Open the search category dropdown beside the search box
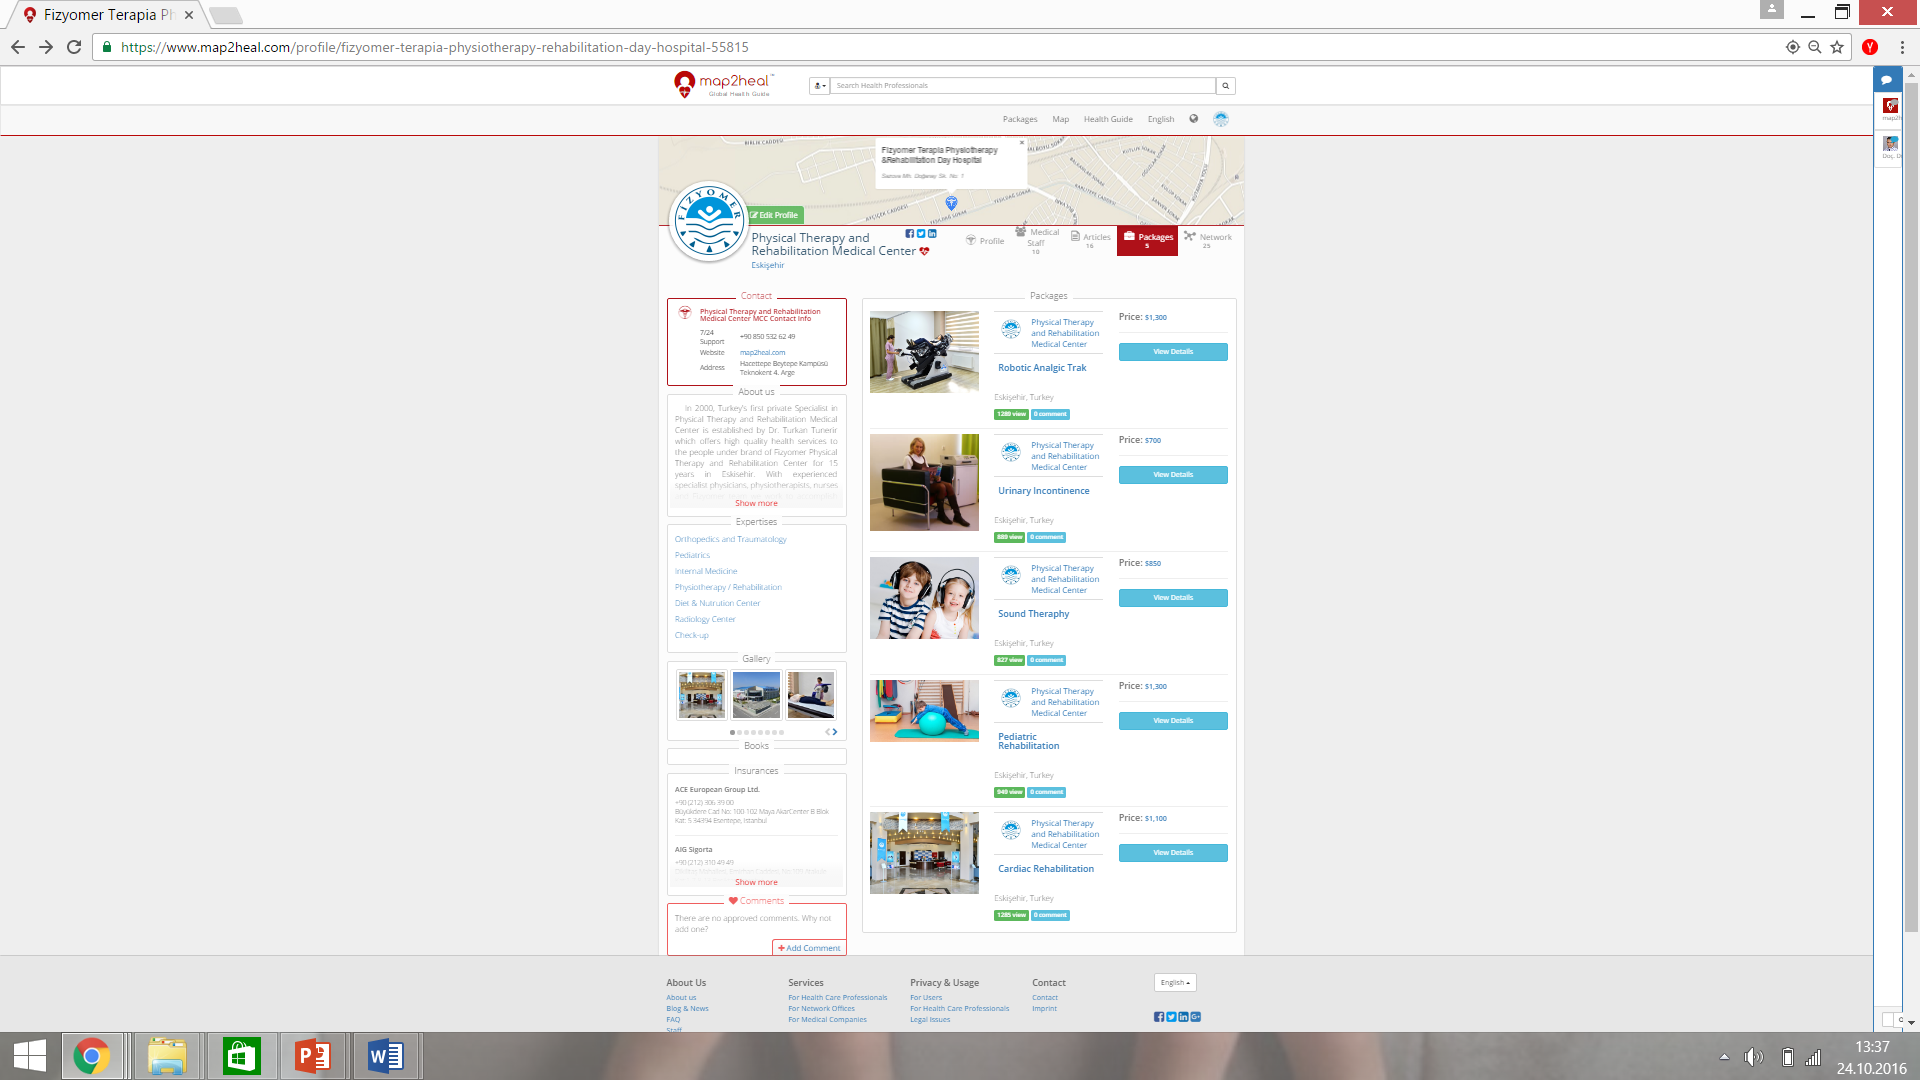1920x1080 pixels. tap(819, 86)
